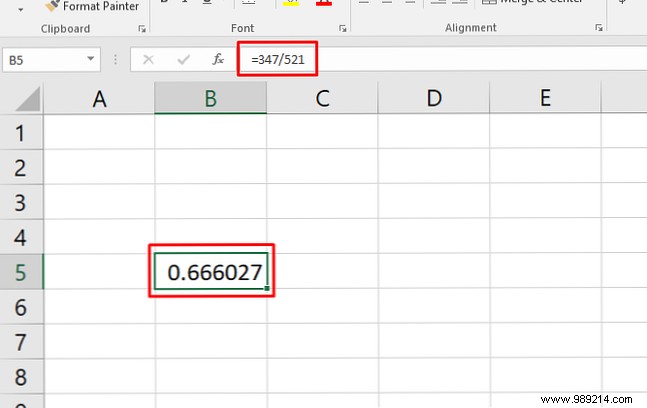
Task: Select cell B6
Action: [210, 306]
